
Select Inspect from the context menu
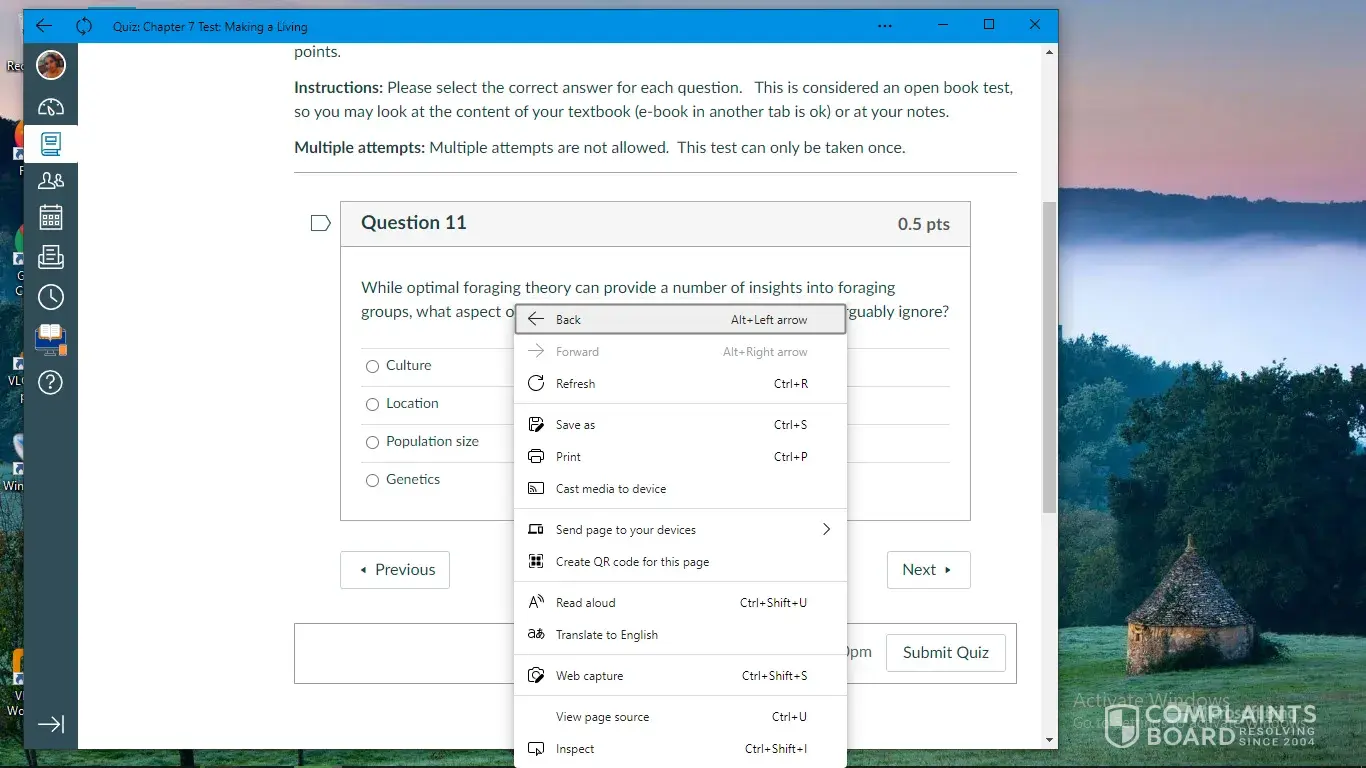[575, 749]
